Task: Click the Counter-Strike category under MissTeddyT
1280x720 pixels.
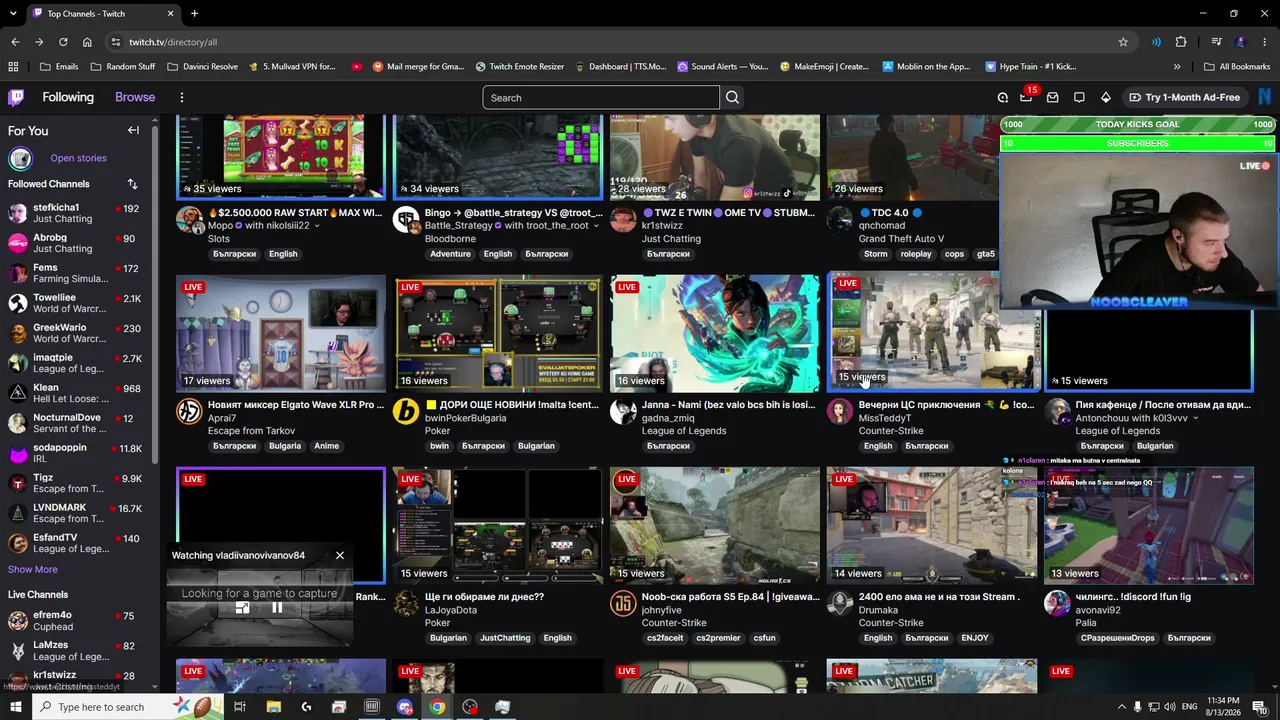Action: coord(891,431)
